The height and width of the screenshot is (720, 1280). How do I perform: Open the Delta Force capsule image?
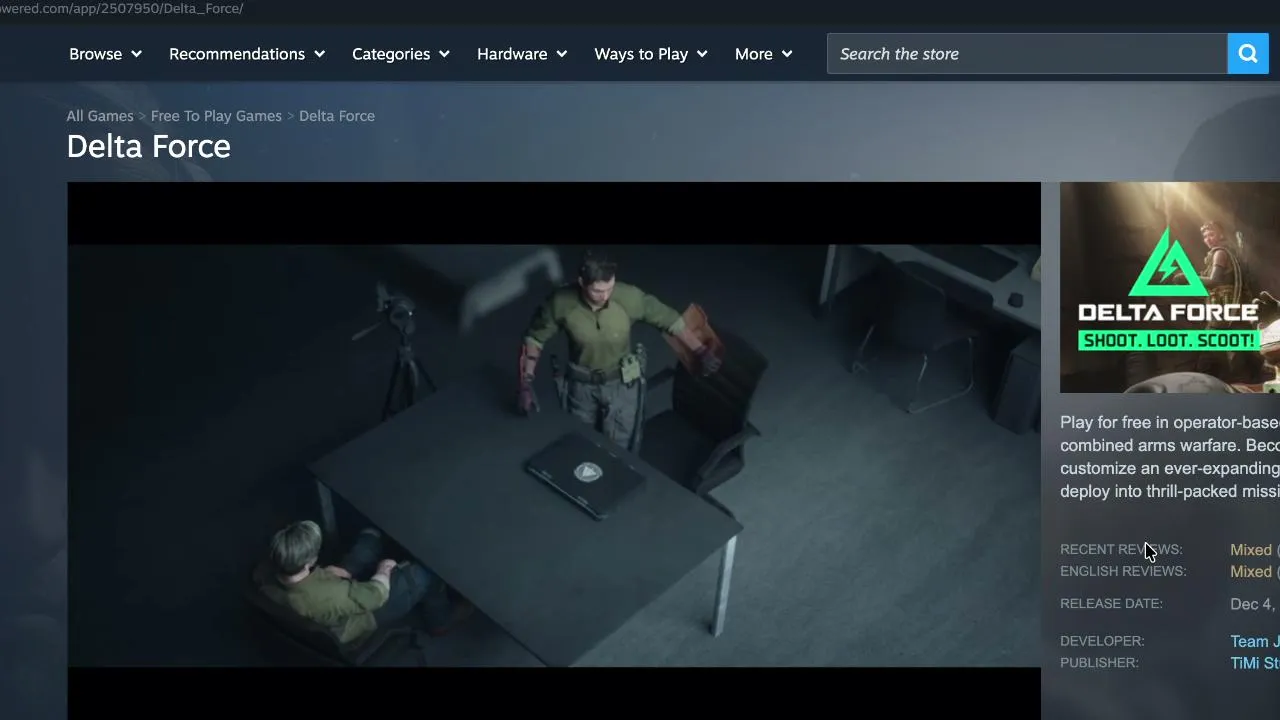[1170, 288]
